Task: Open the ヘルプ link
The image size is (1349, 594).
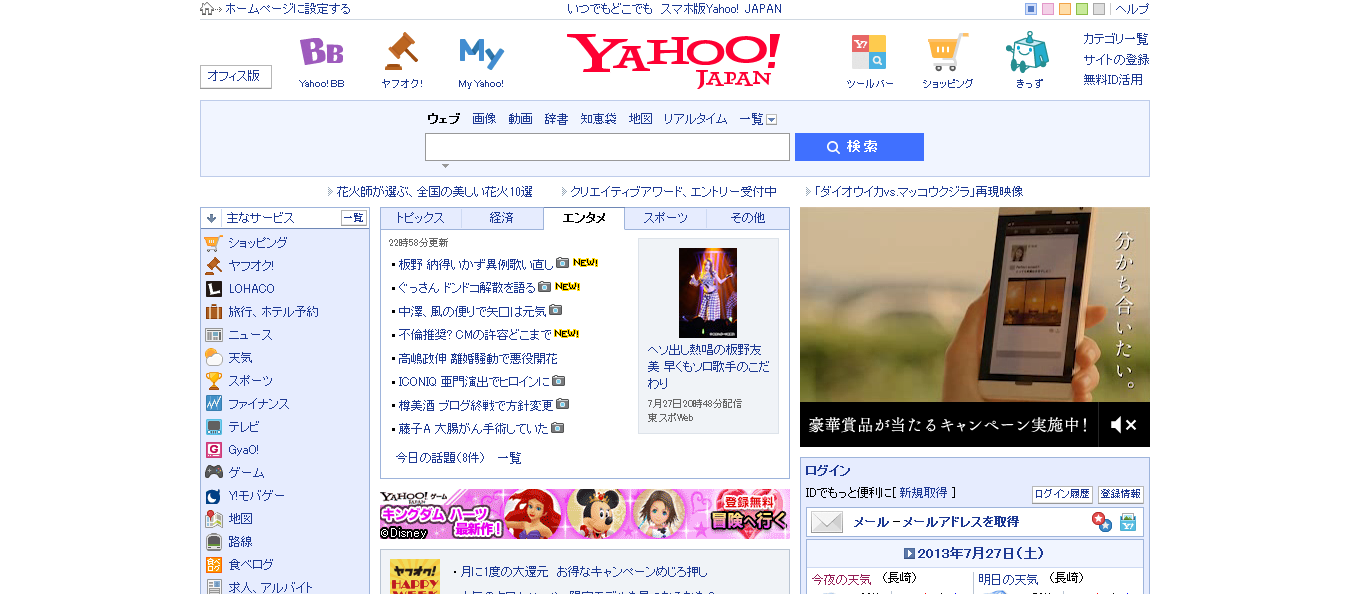Action: [x=1132, y=9]
